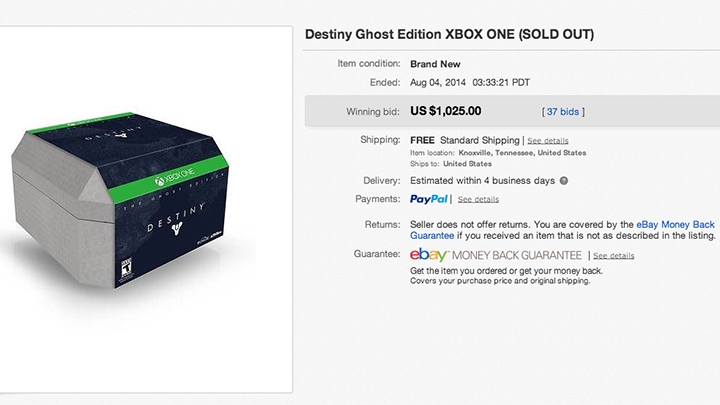Open the 37 bids history link
Screen dimensions: 720x405
point(564,111)
